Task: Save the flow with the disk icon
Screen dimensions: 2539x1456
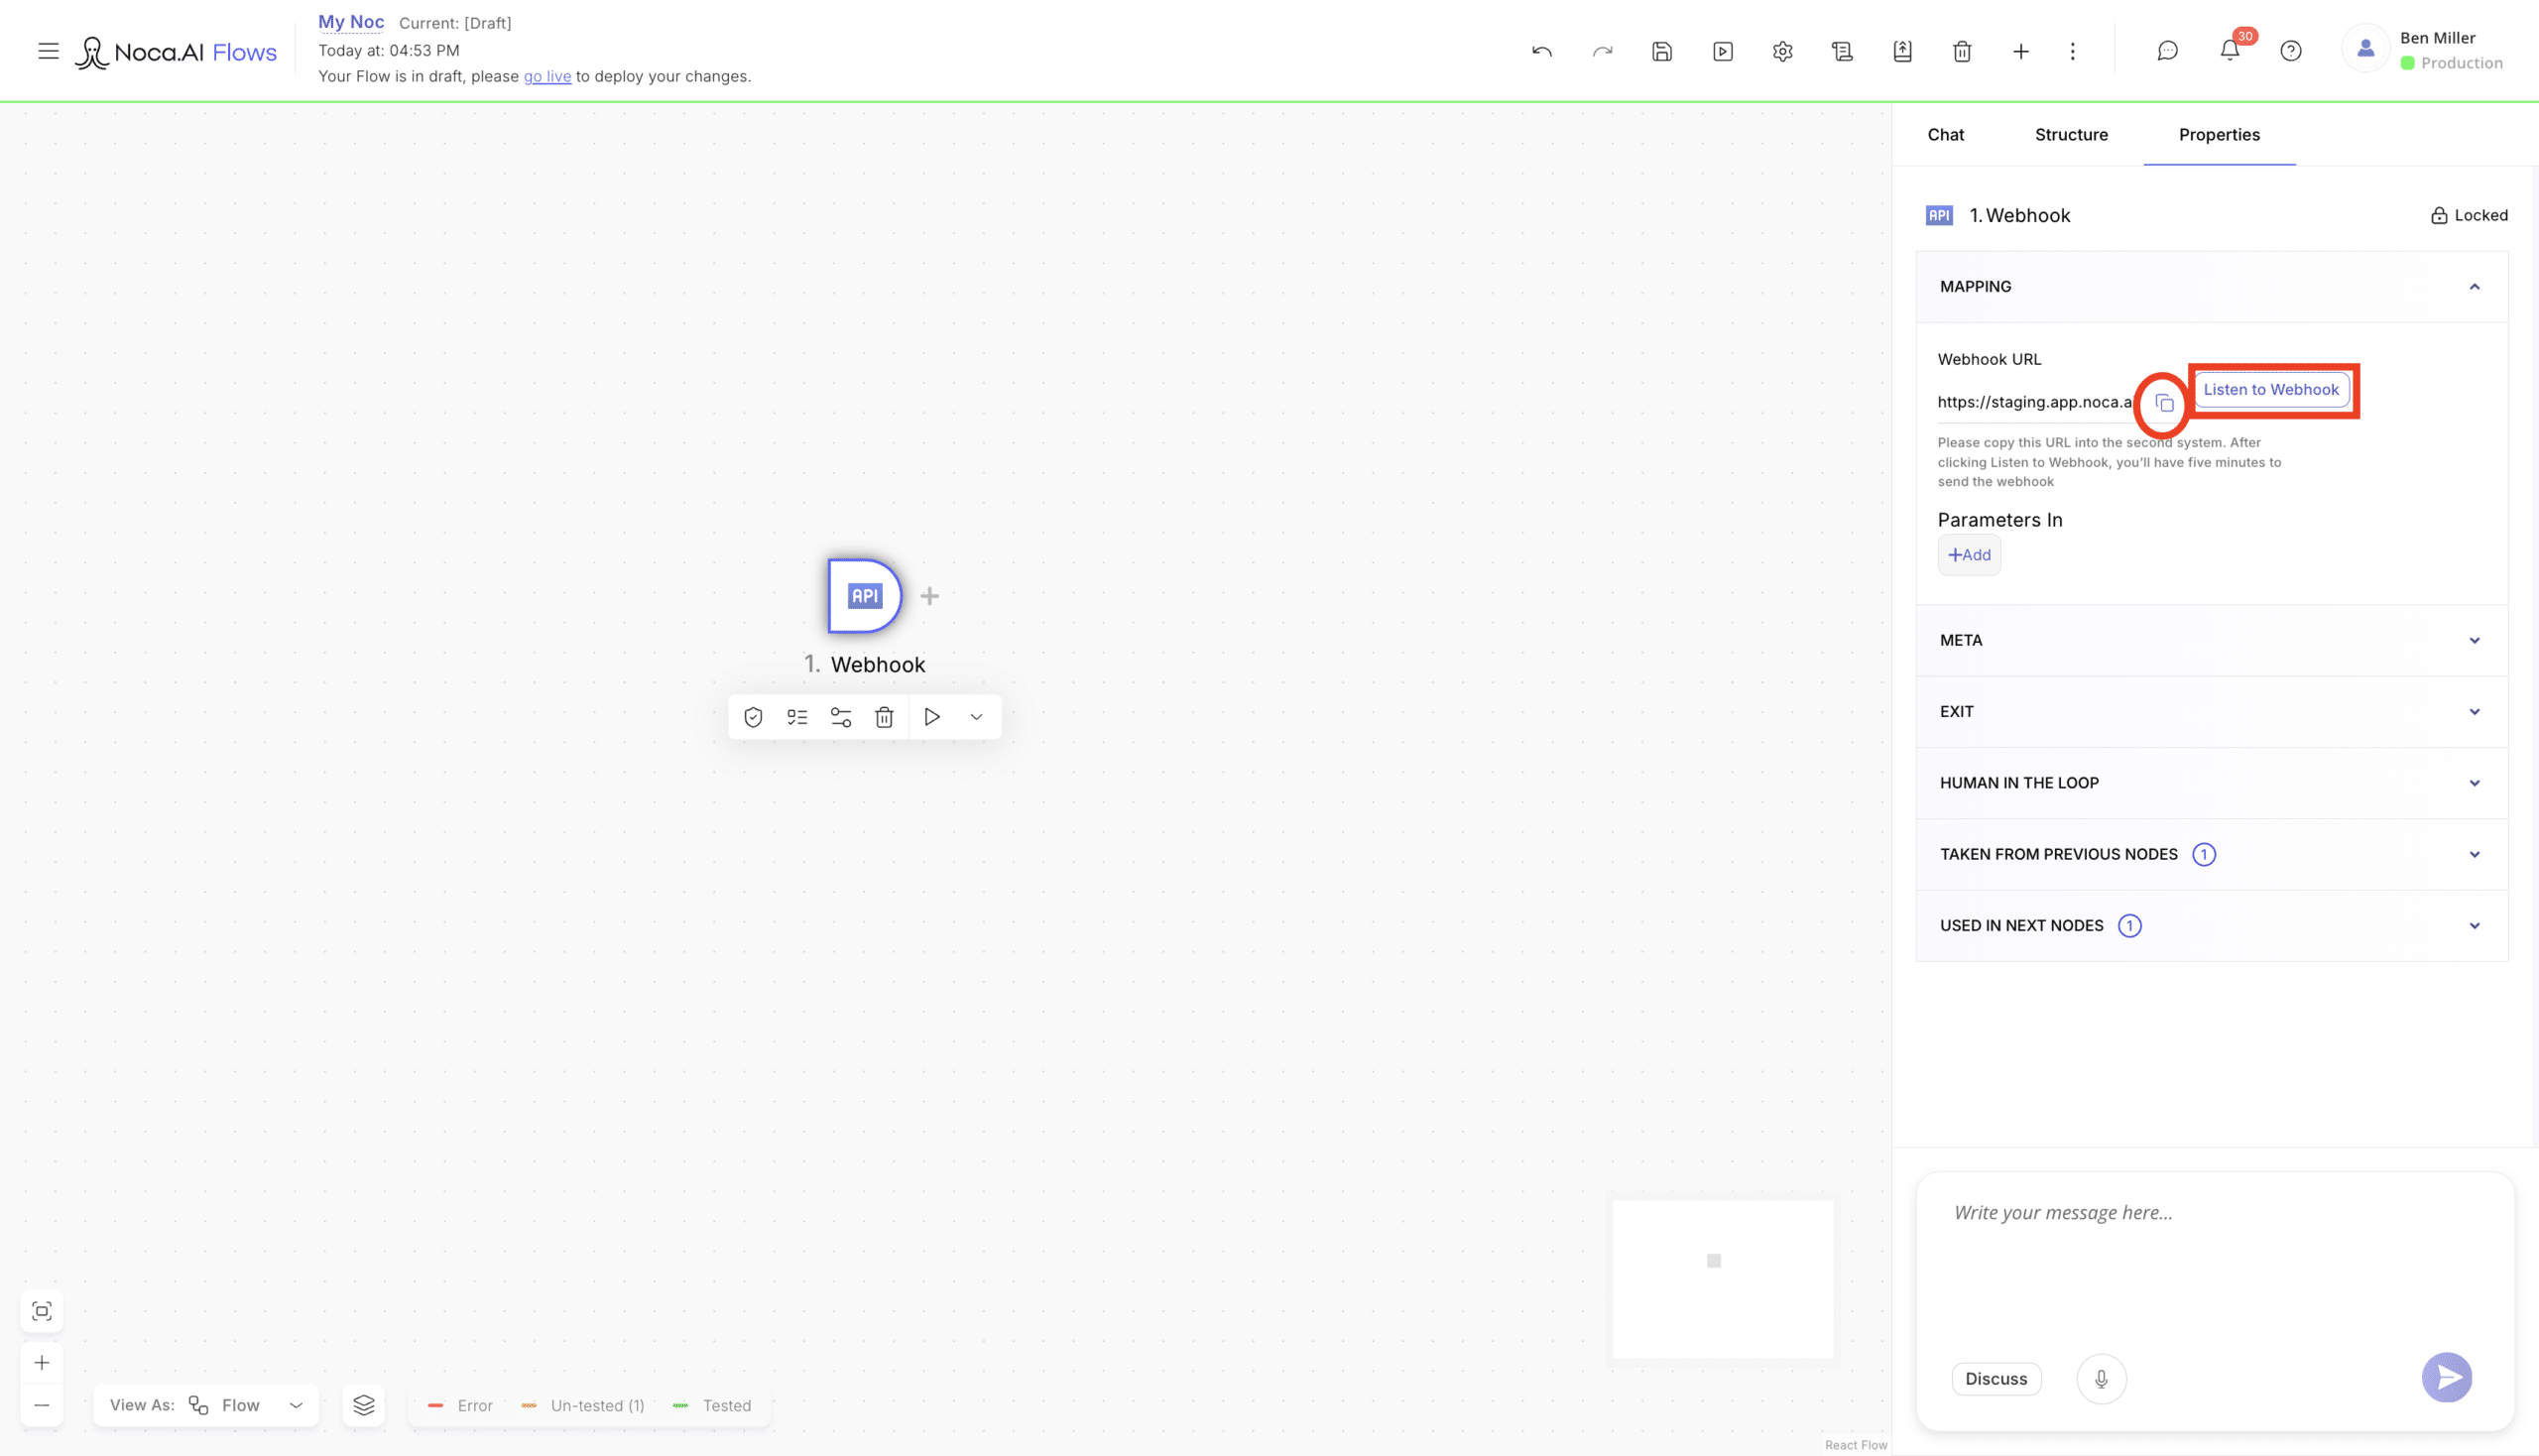Action: point(1662,51)
